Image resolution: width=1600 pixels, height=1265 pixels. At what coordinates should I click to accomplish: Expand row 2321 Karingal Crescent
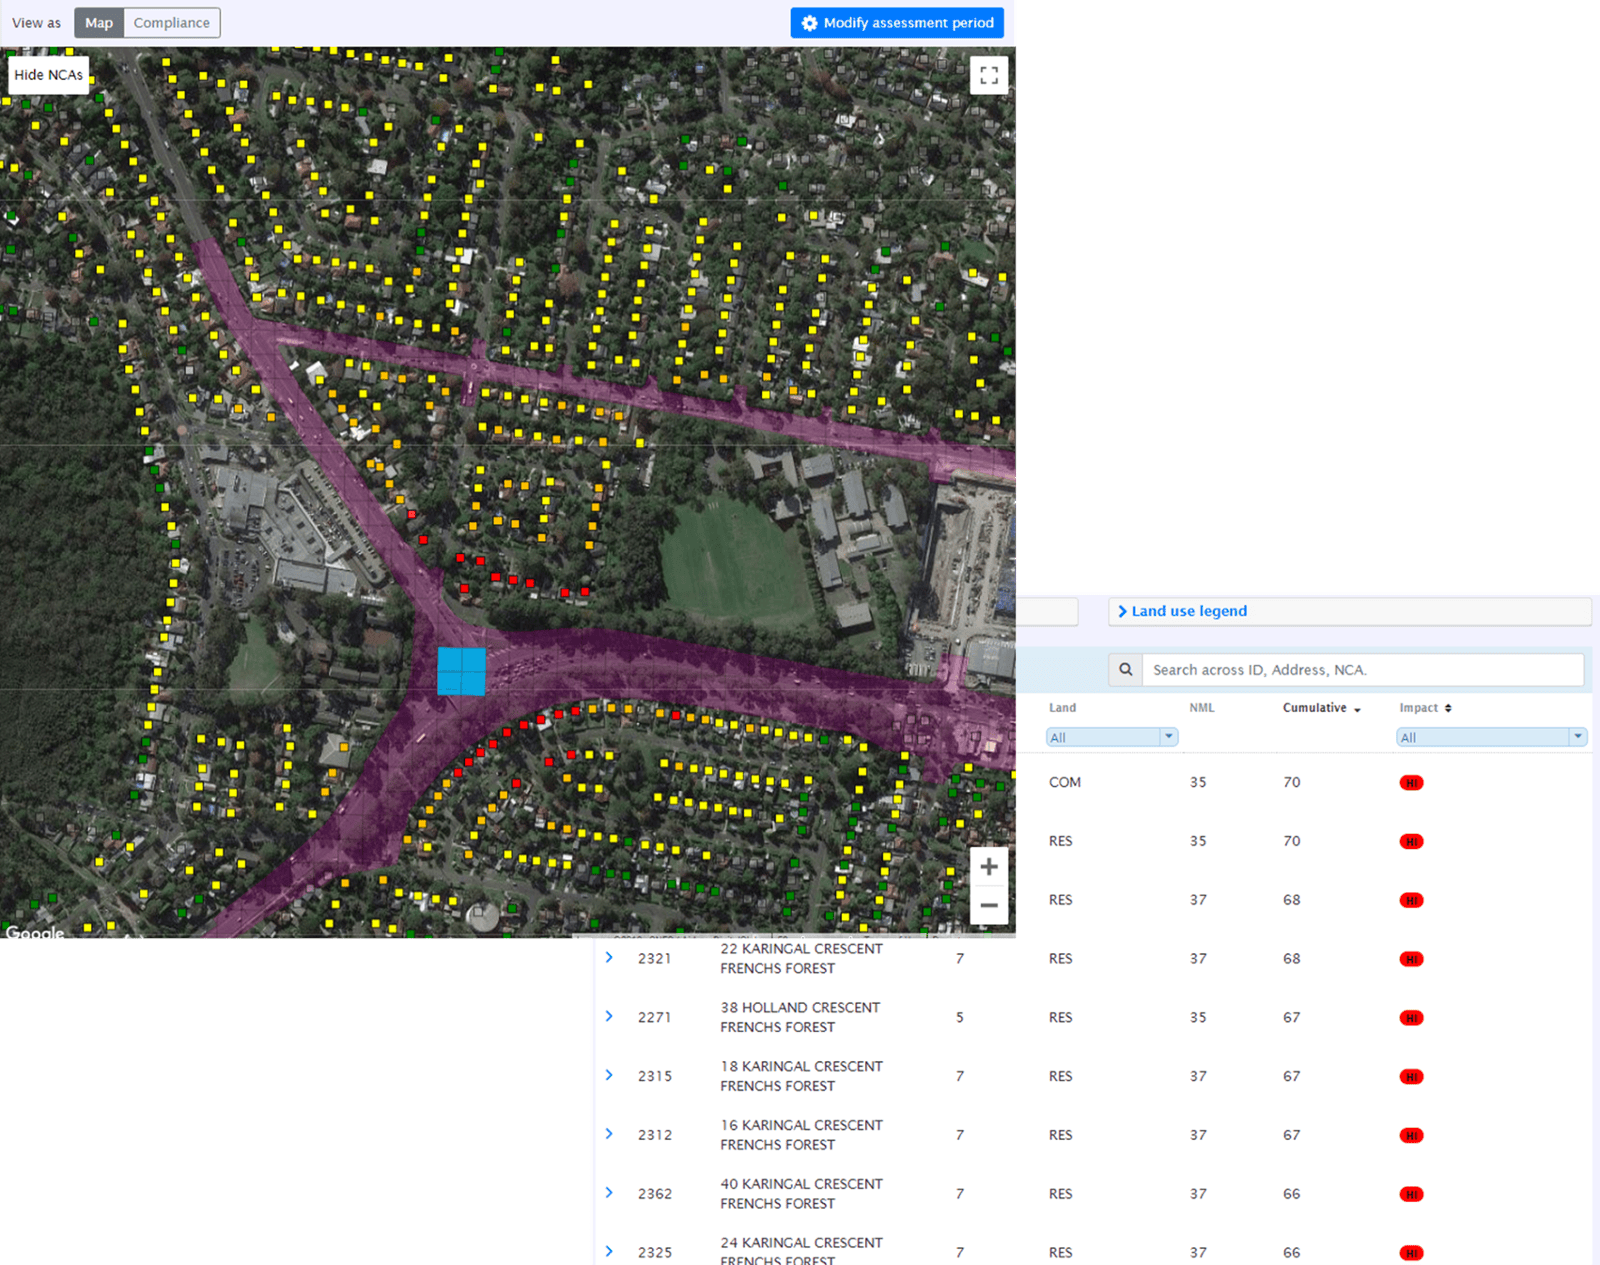pos(609,958)
